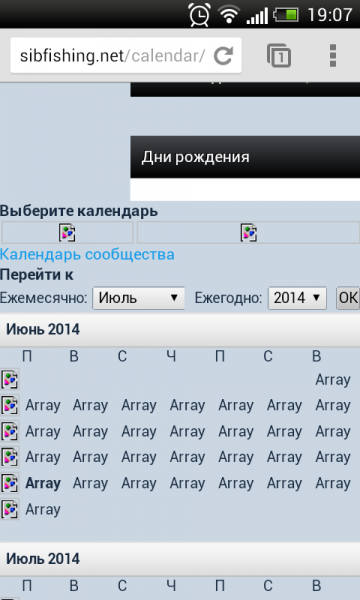The image size is (360, 600).
Task: Tap the Дни рождения panel header
Action: (245, 157)
